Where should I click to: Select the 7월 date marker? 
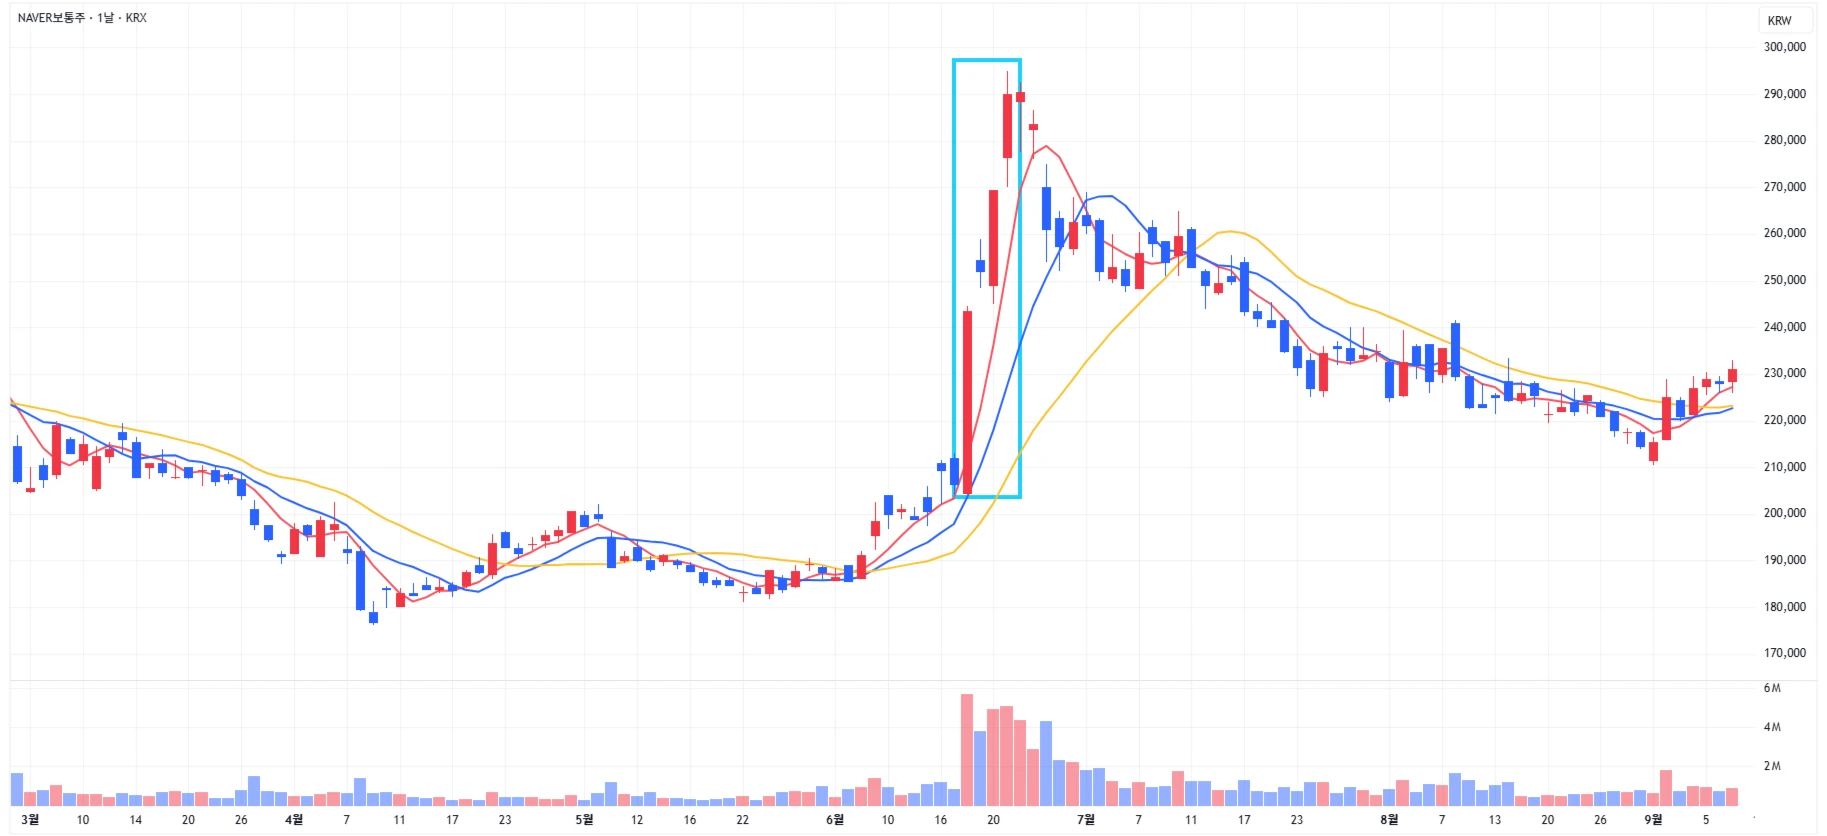click(1085, 820)
